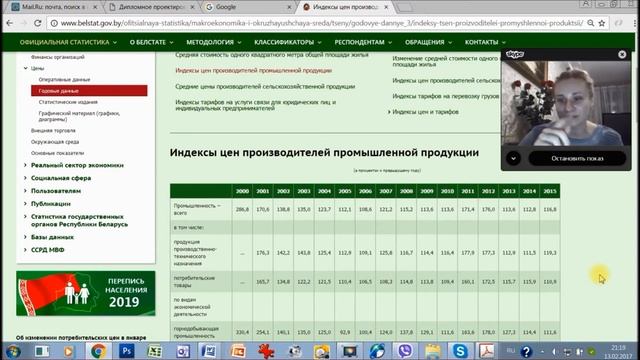Expand Реальный сектор экономики in sidebar
This screenshot has height=360, width=640.
pos(25,165)
